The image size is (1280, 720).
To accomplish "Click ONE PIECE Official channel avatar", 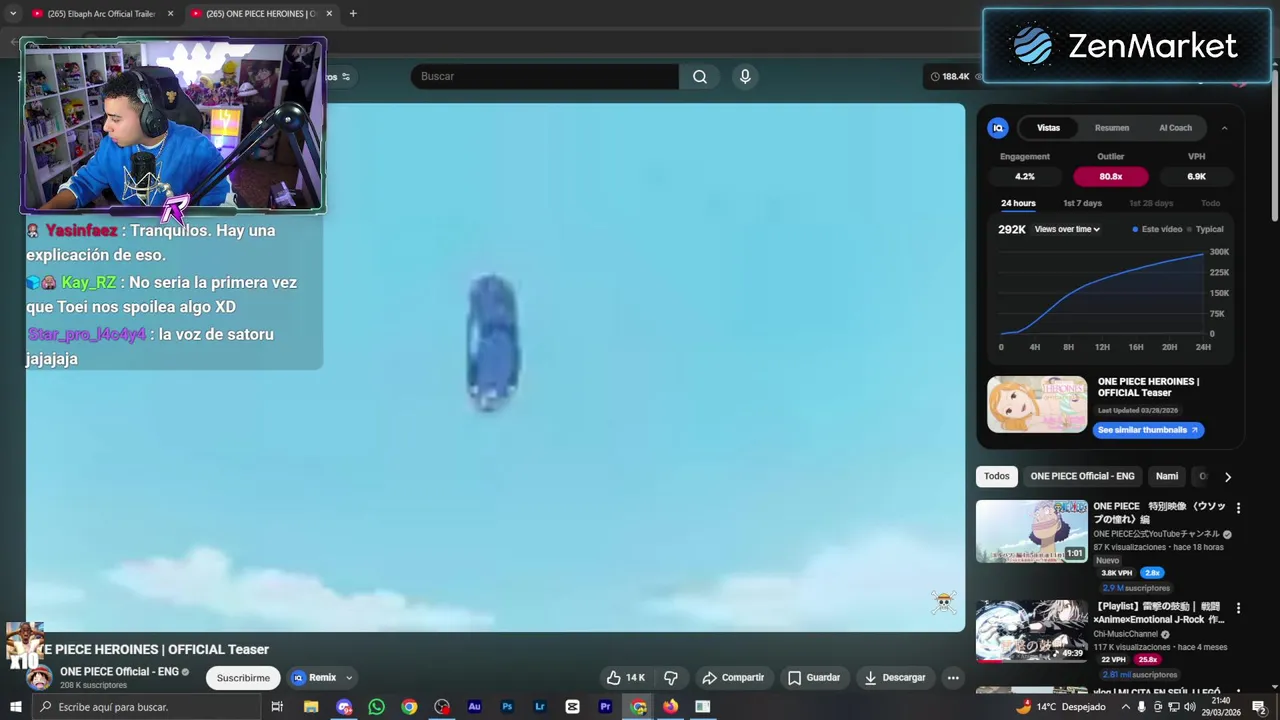I will coord(39,678).
